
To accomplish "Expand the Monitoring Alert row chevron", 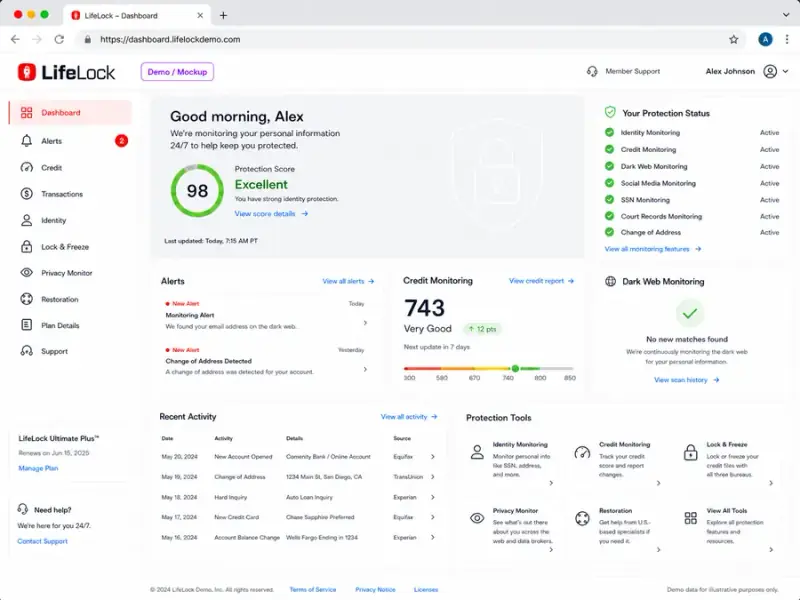I will coord(365,322).
